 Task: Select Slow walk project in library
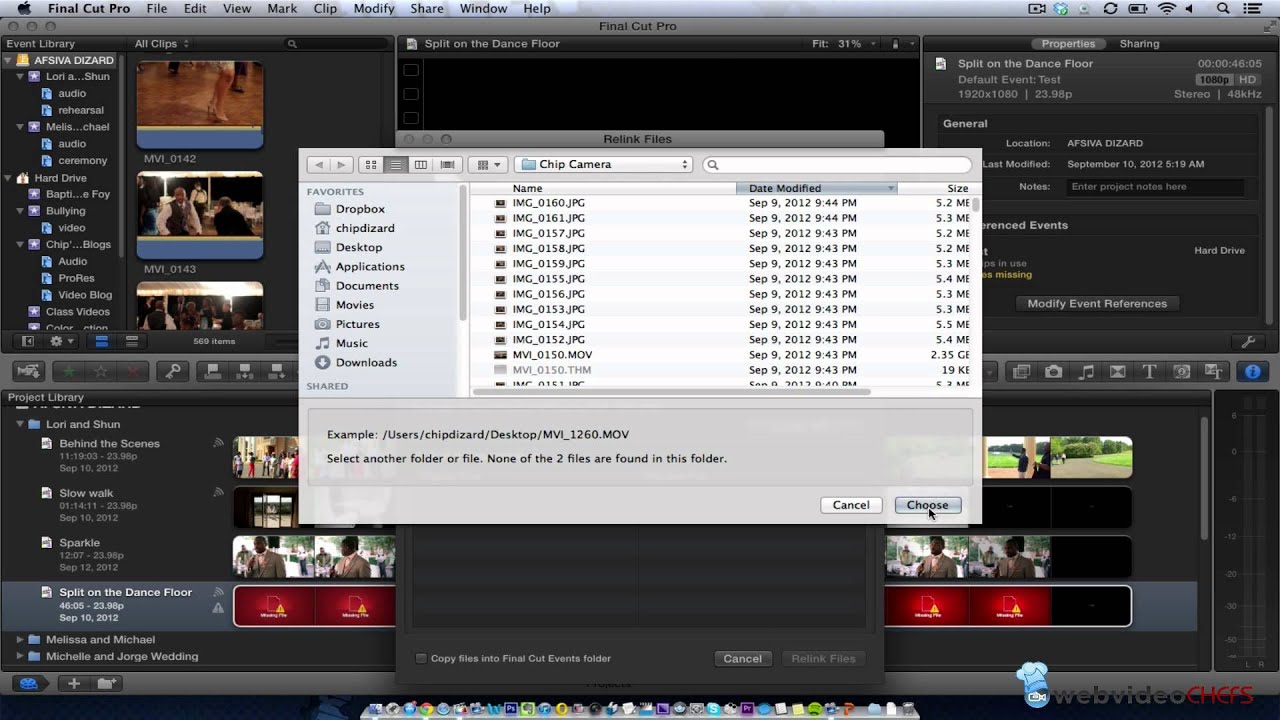coord(86,493)
